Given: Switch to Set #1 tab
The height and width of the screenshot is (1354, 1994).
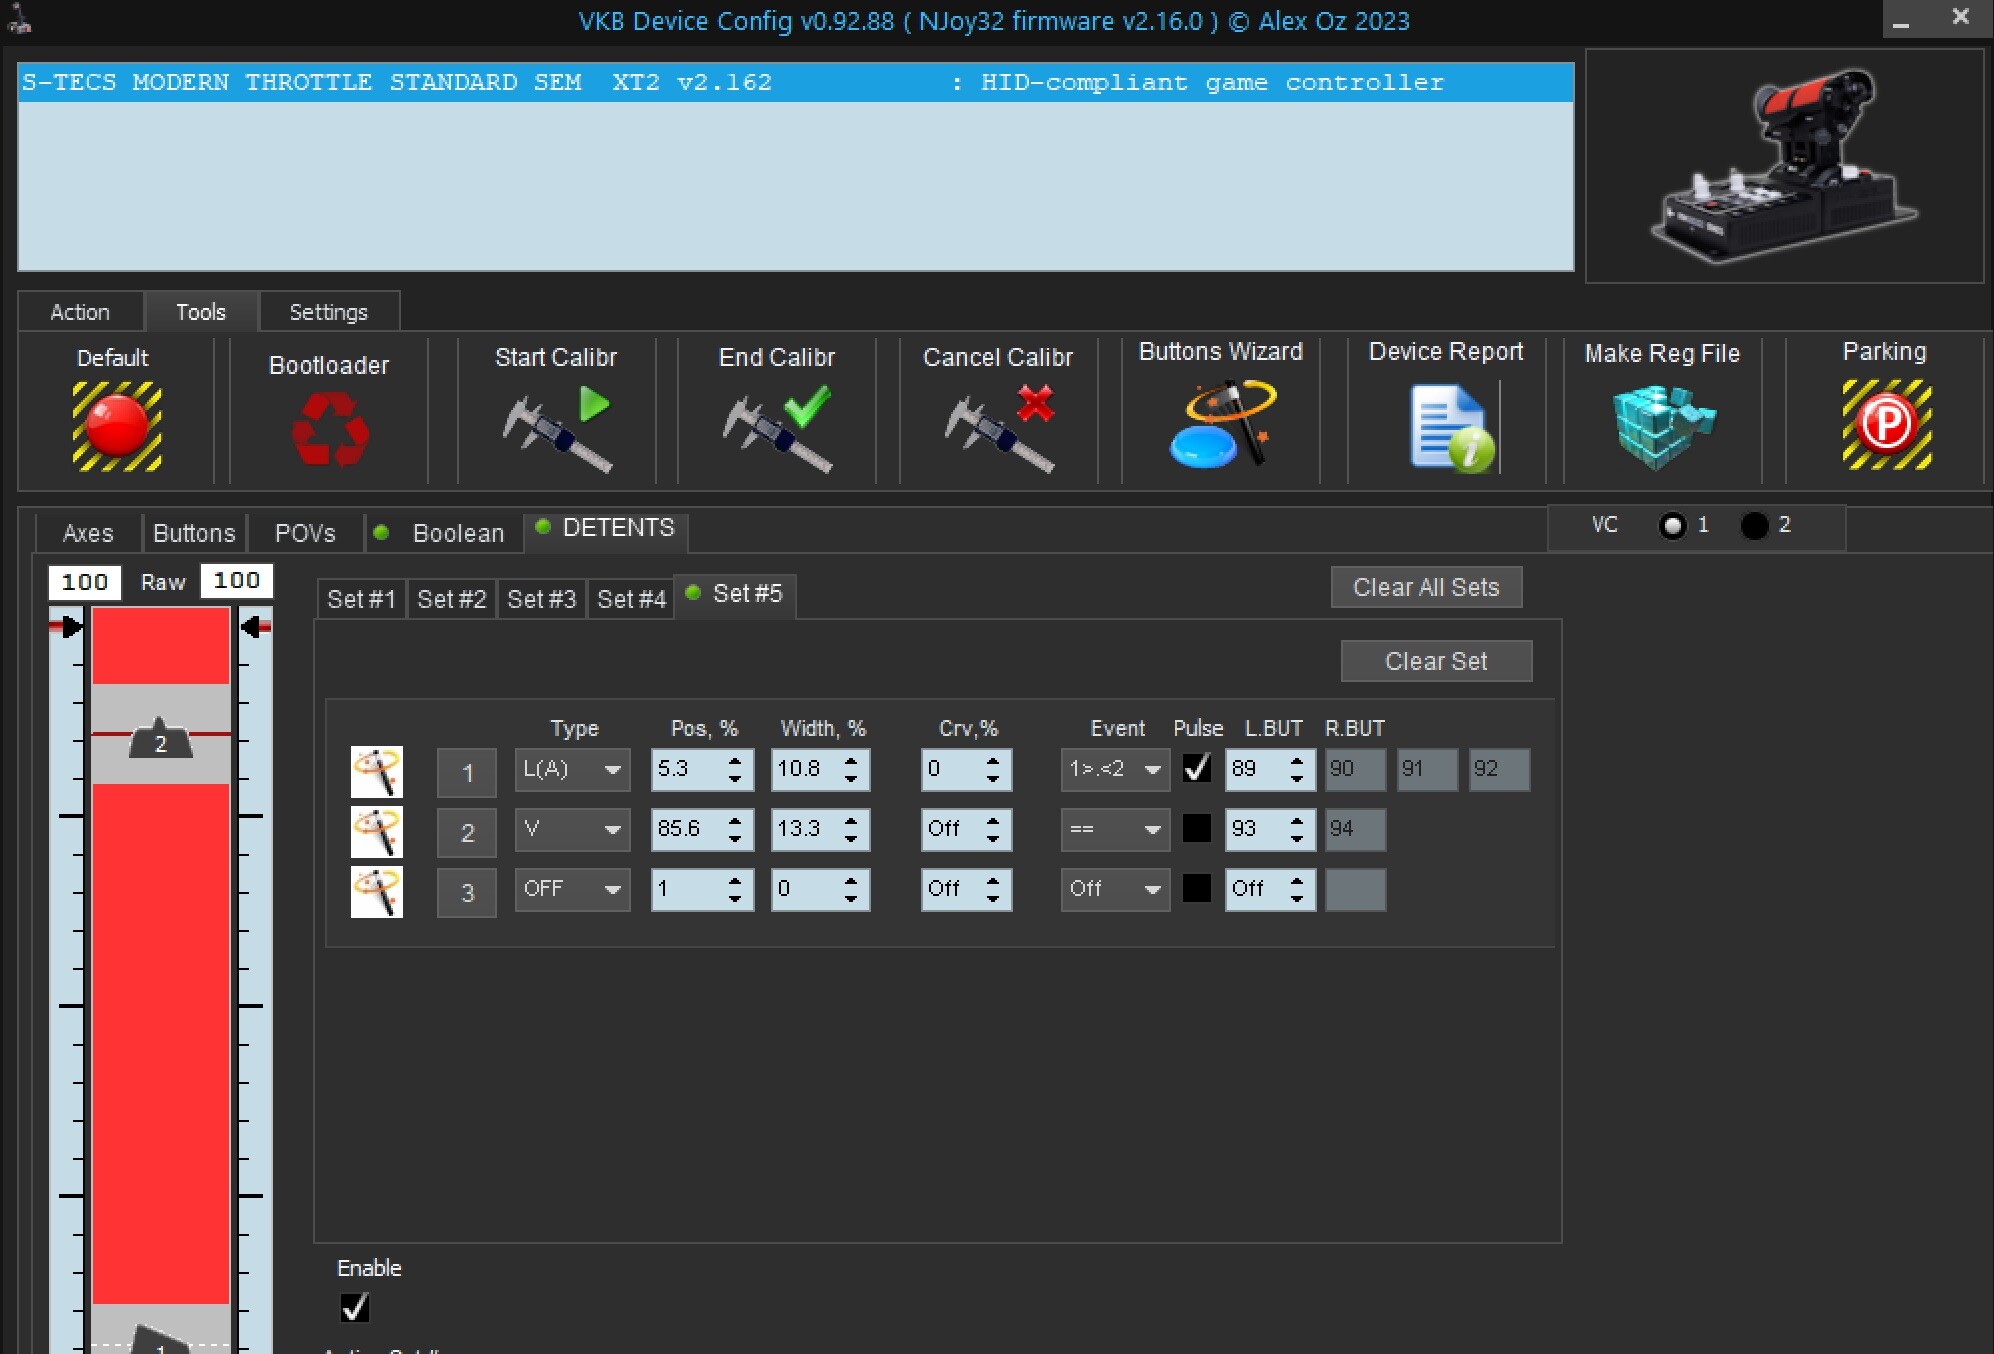Looking at the screenshot, I should tap(362, 599).
